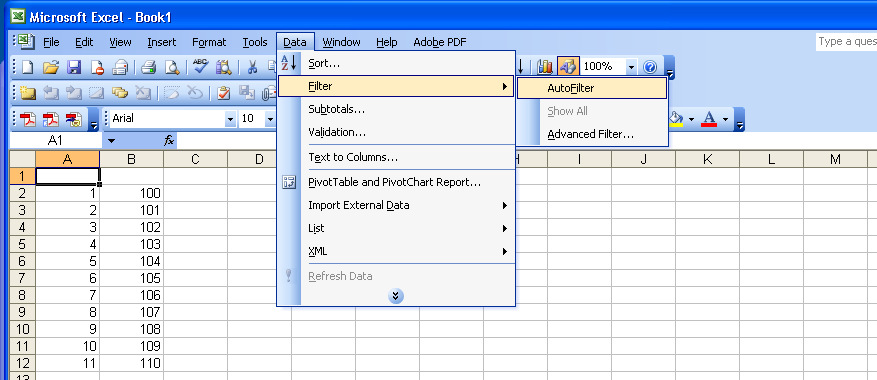The height and width of the screenshot is (380, 877).
Task: Save the workbook with floppy disk icon
Action: point(74,67)
